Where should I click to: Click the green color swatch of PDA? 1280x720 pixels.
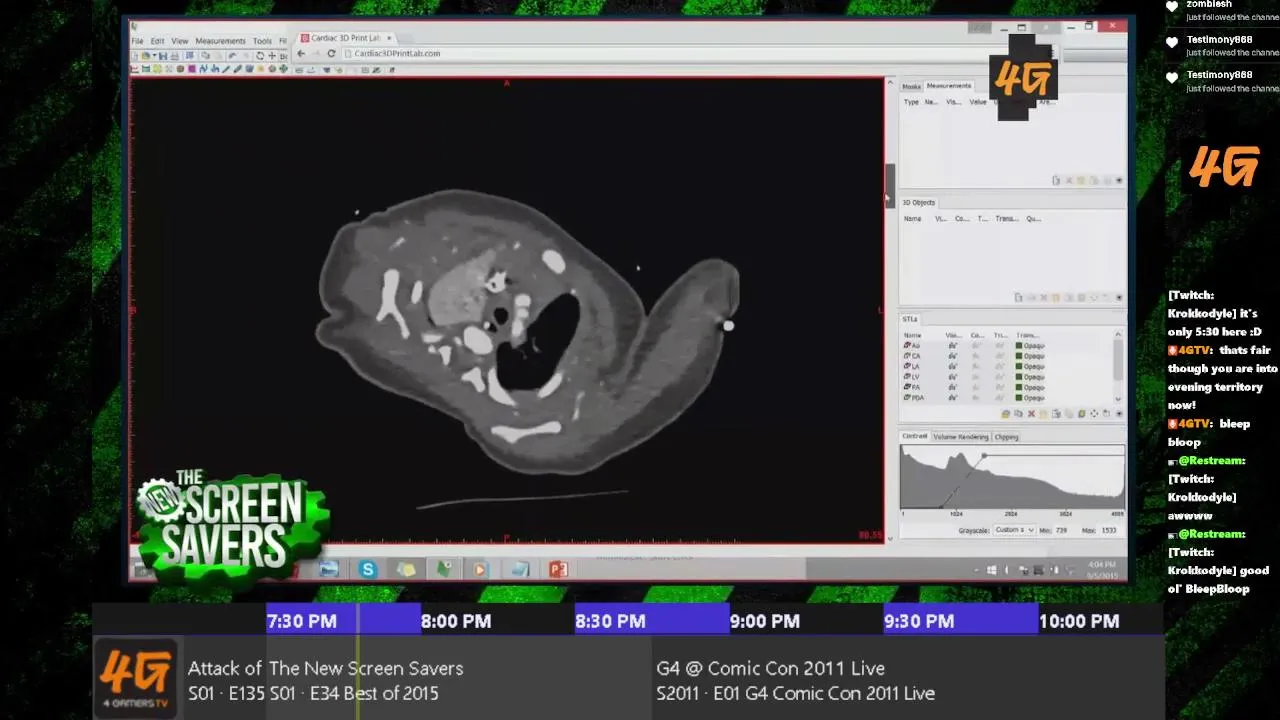tap(1019, 398)
